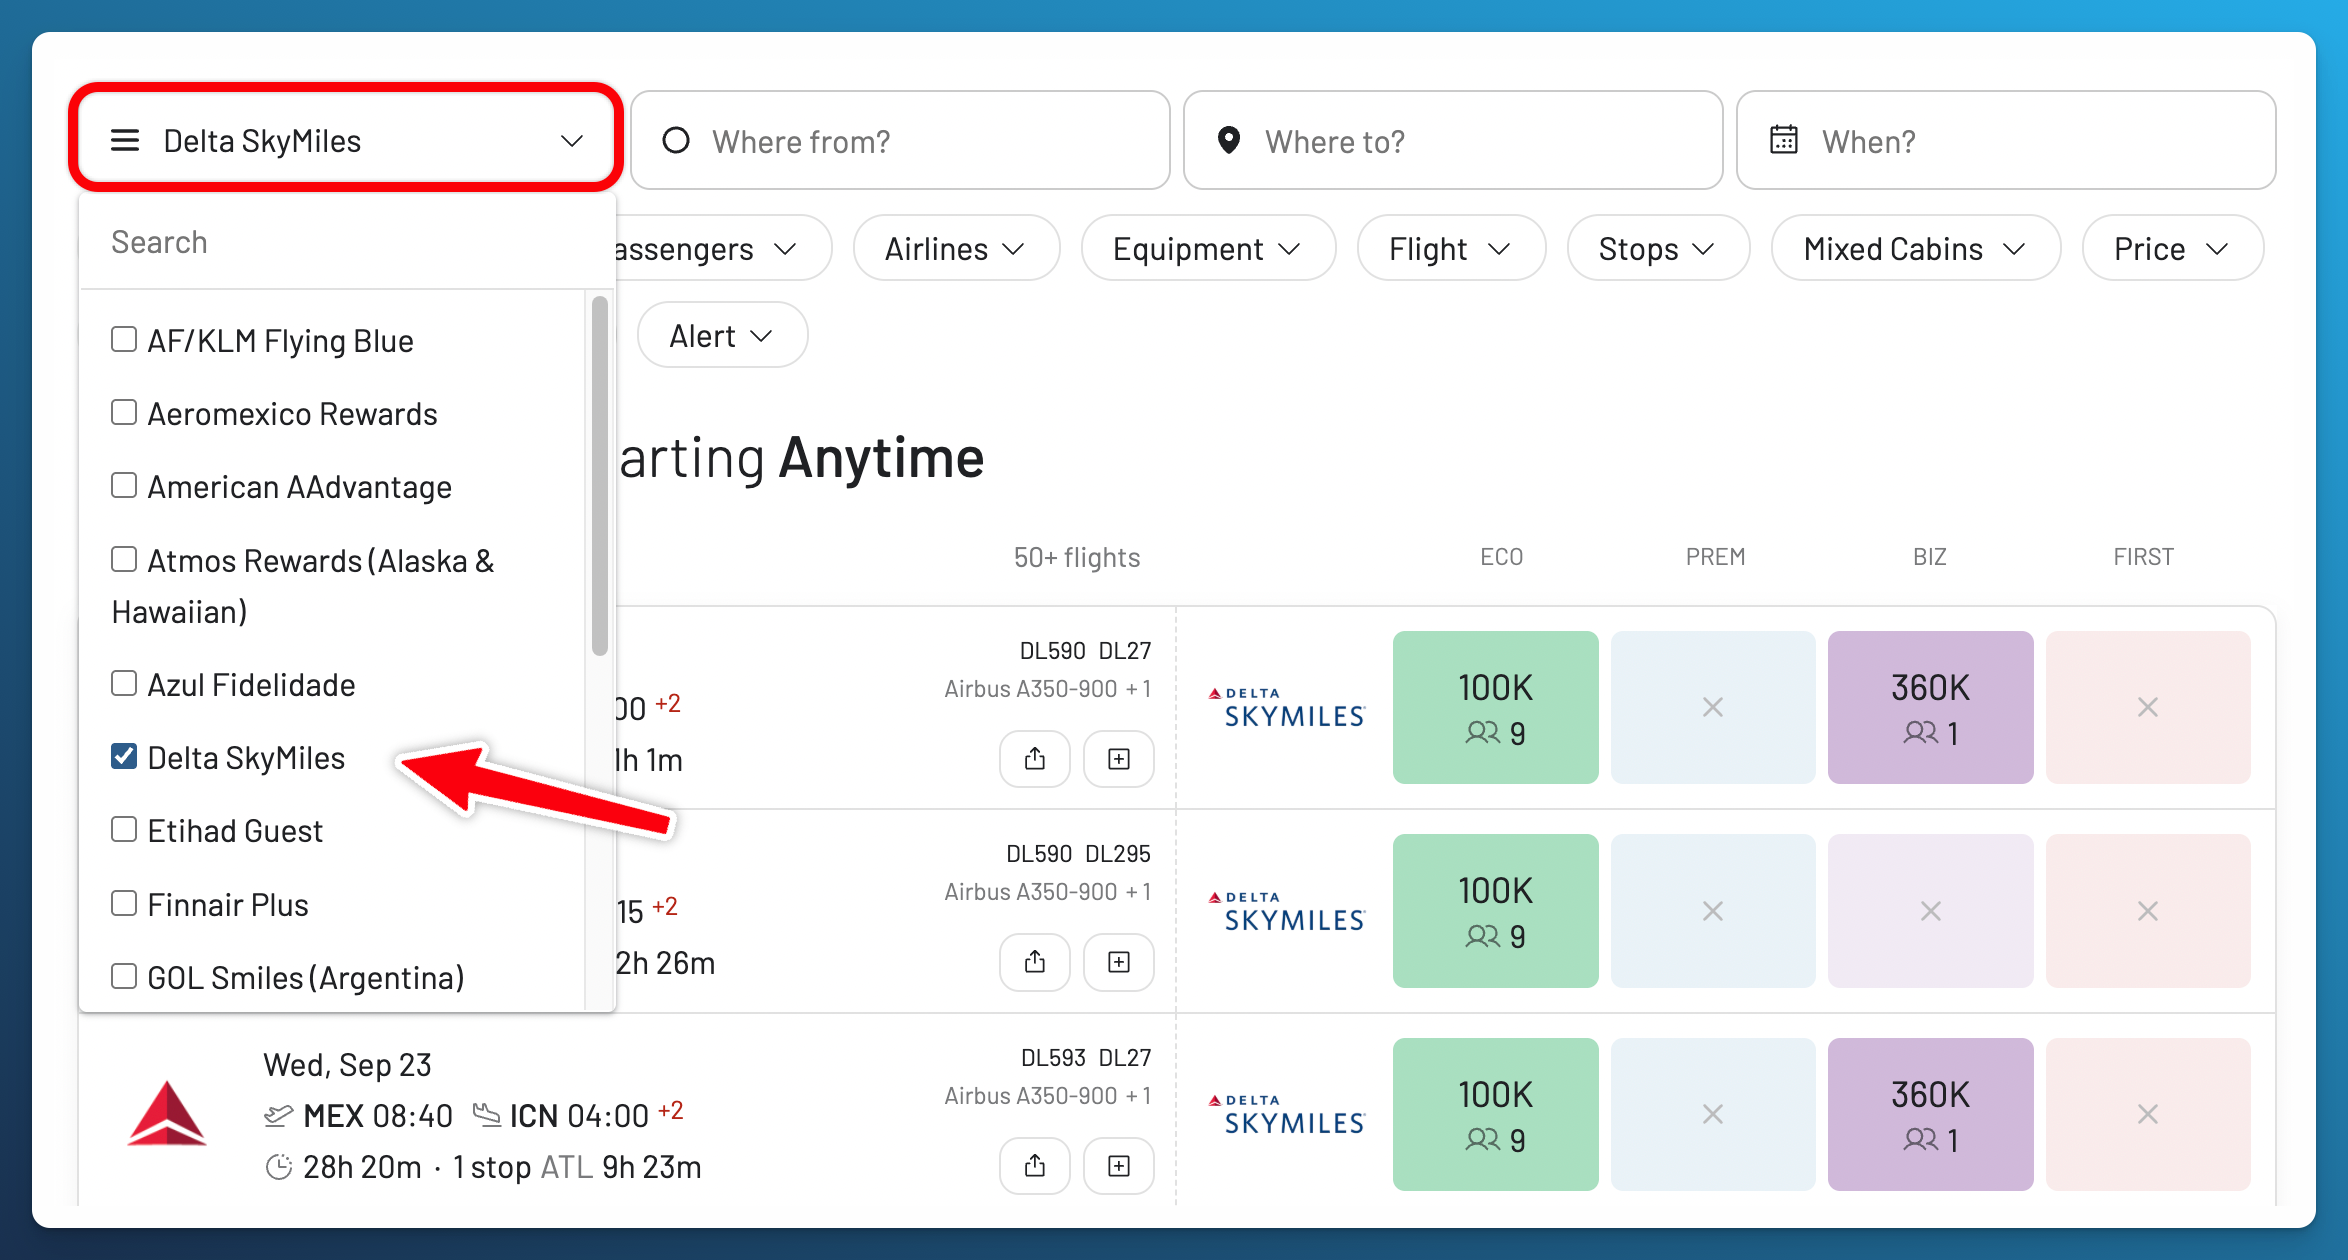Viewport: 2348px width, 1260px height.
Task: Click the Where from input field
Action: (900, 140)
